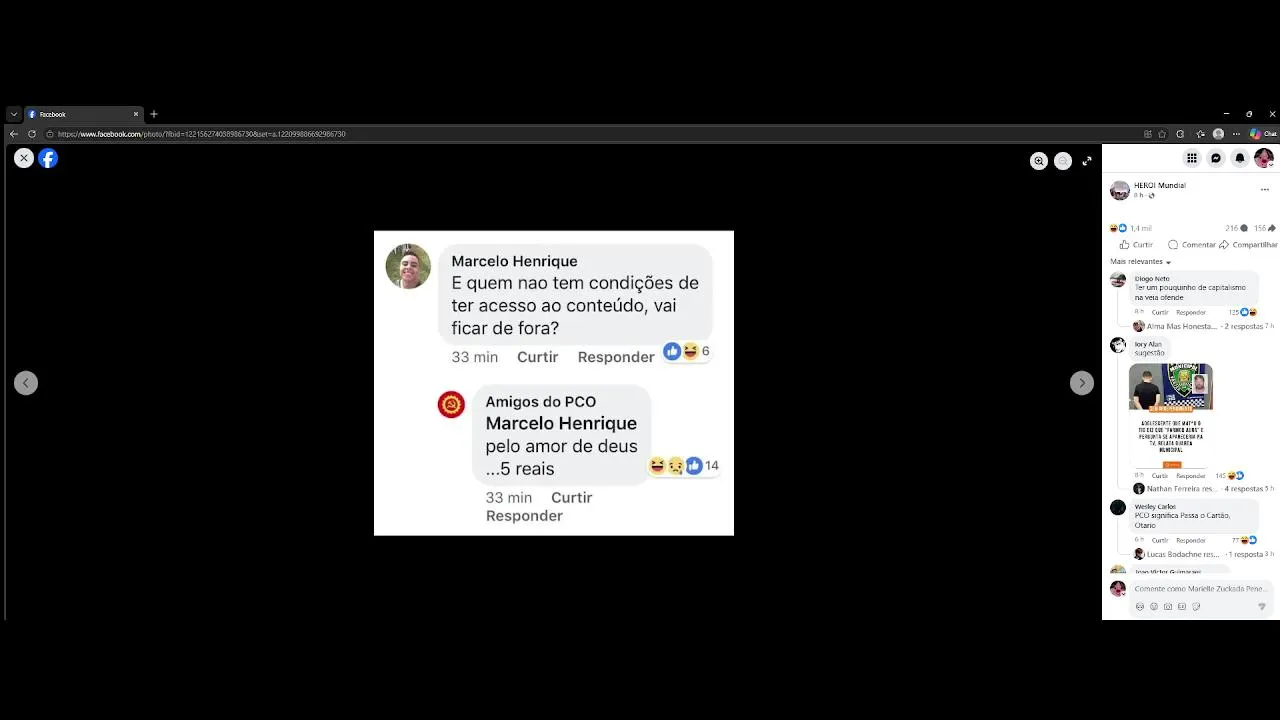This screenshot has width=1280, height=720.
Task: Open the Facebook menu grid icon
Action: coord(1192,158)
